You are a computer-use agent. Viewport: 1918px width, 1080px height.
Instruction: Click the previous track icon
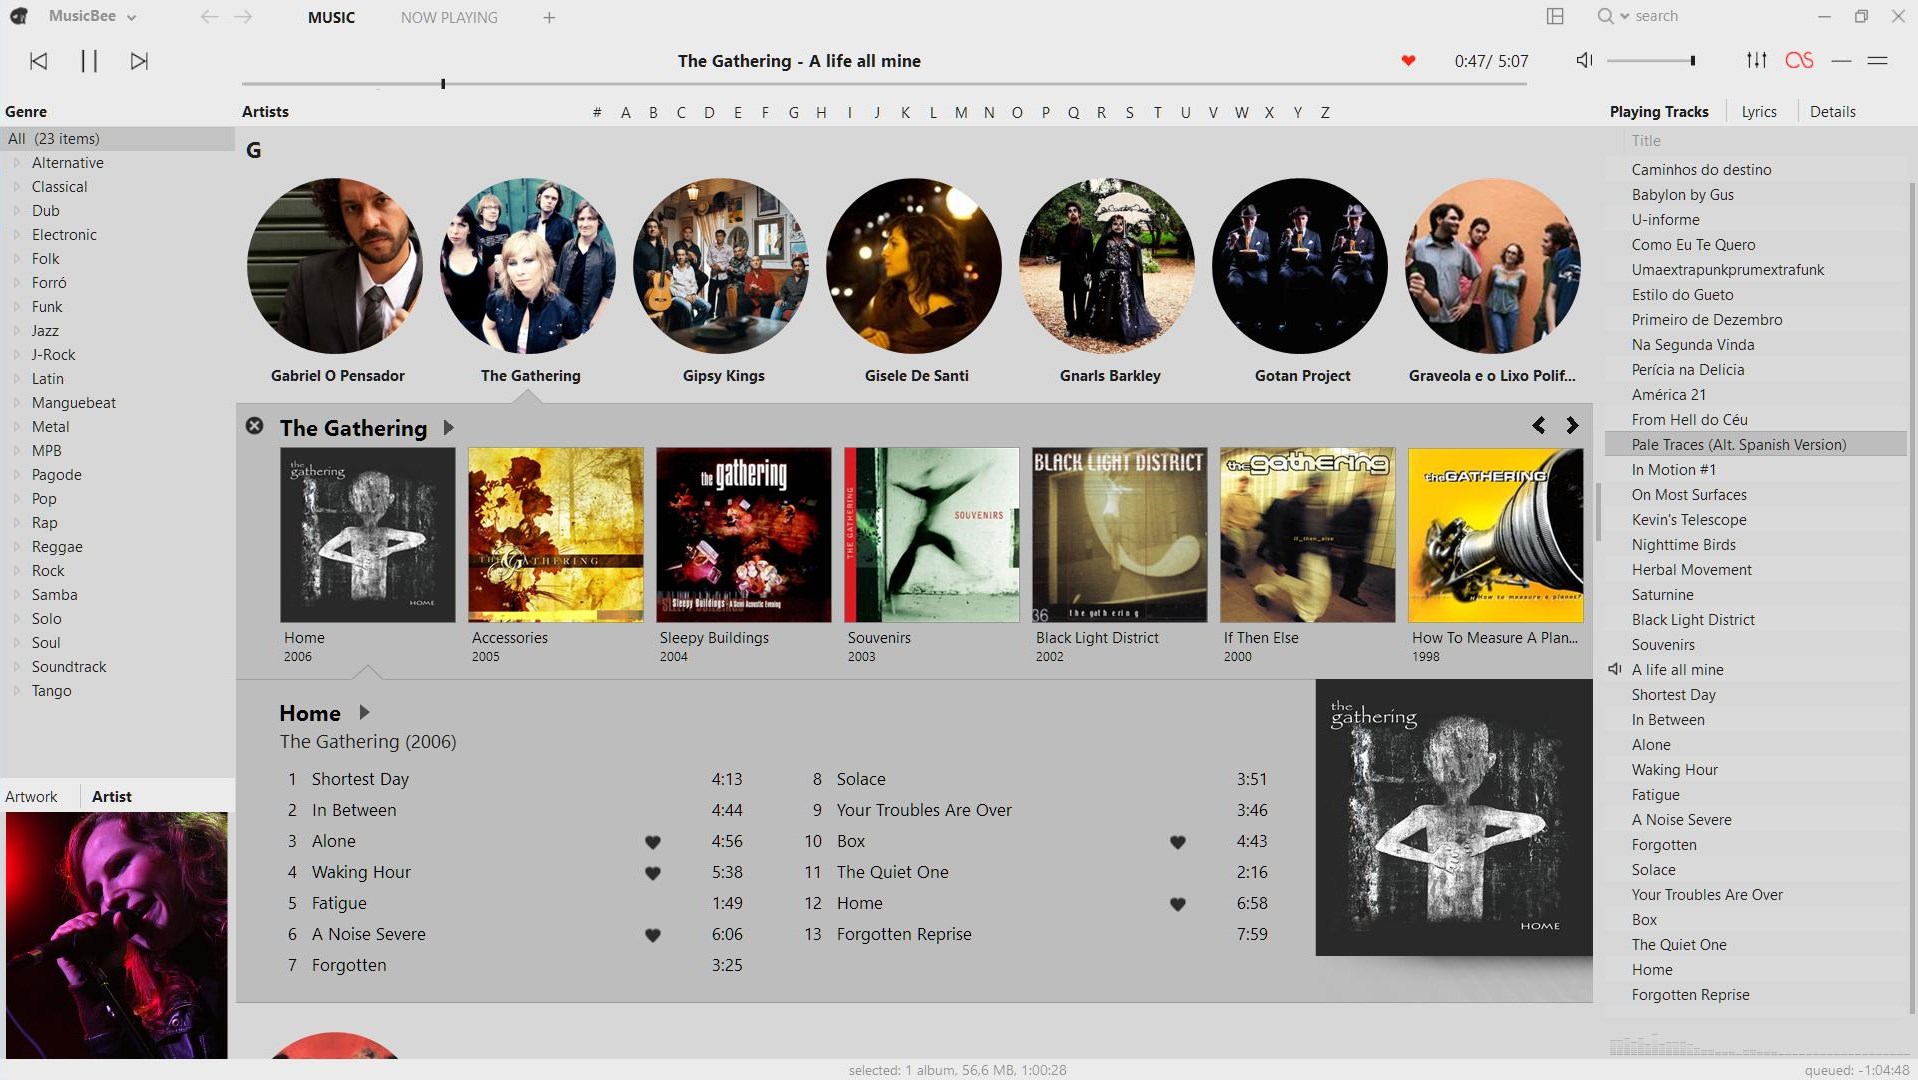coord(38,61)
